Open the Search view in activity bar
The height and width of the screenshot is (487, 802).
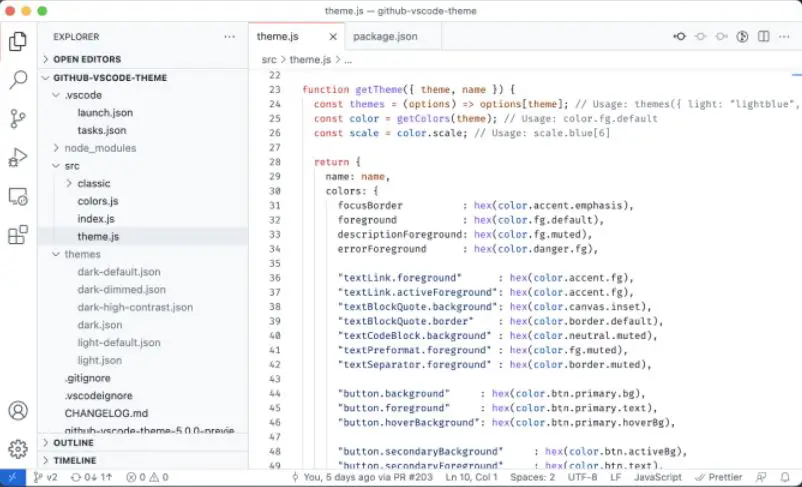pyautogui.click(x=18, y=80)
